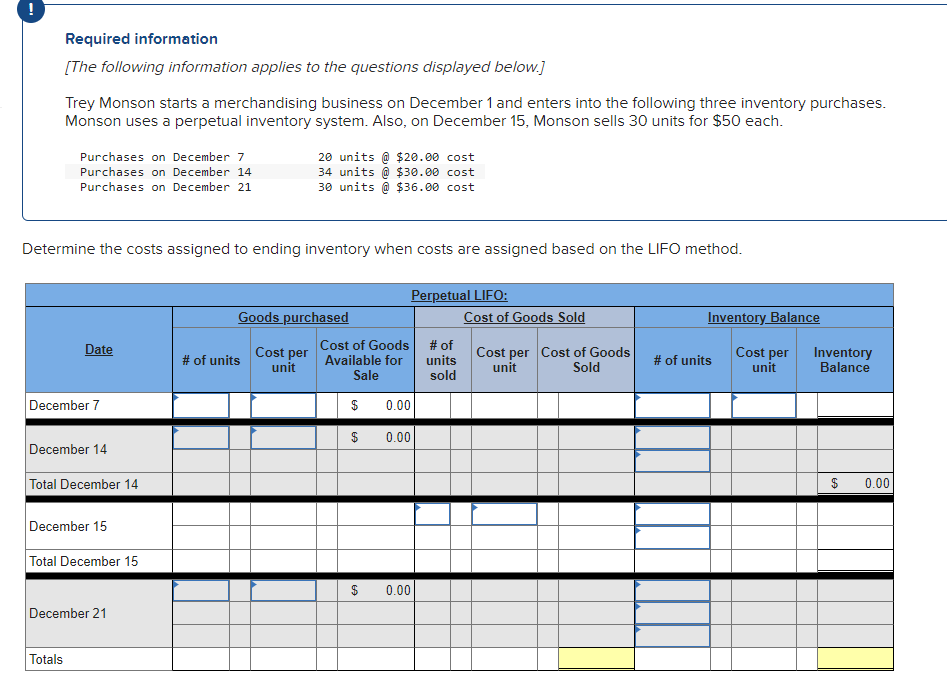947x685 pixels.
Task: Click December 7 inventory balance units field
Action: coord(672,405)
